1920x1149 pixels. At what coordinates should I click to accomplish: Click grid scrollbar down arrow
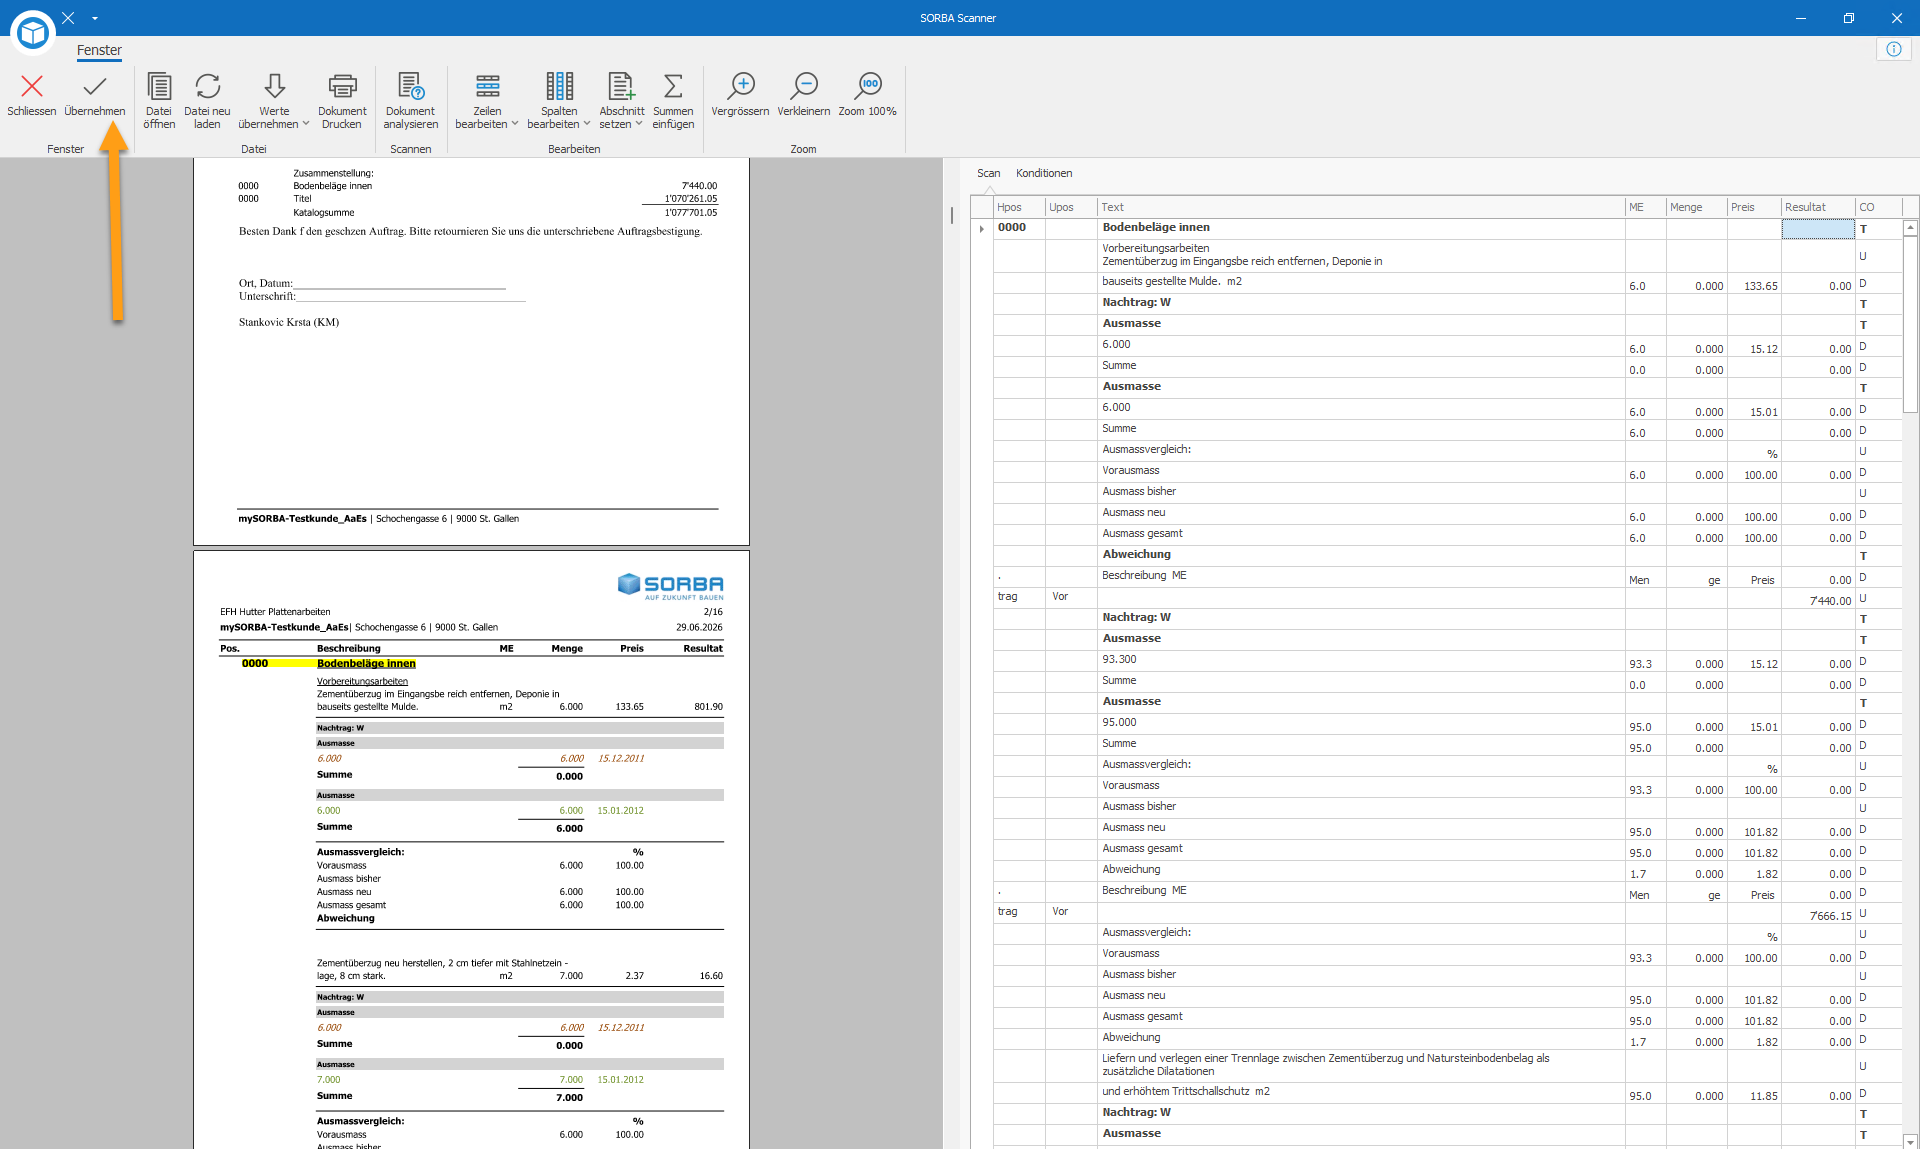[x=1910, y=1141]
